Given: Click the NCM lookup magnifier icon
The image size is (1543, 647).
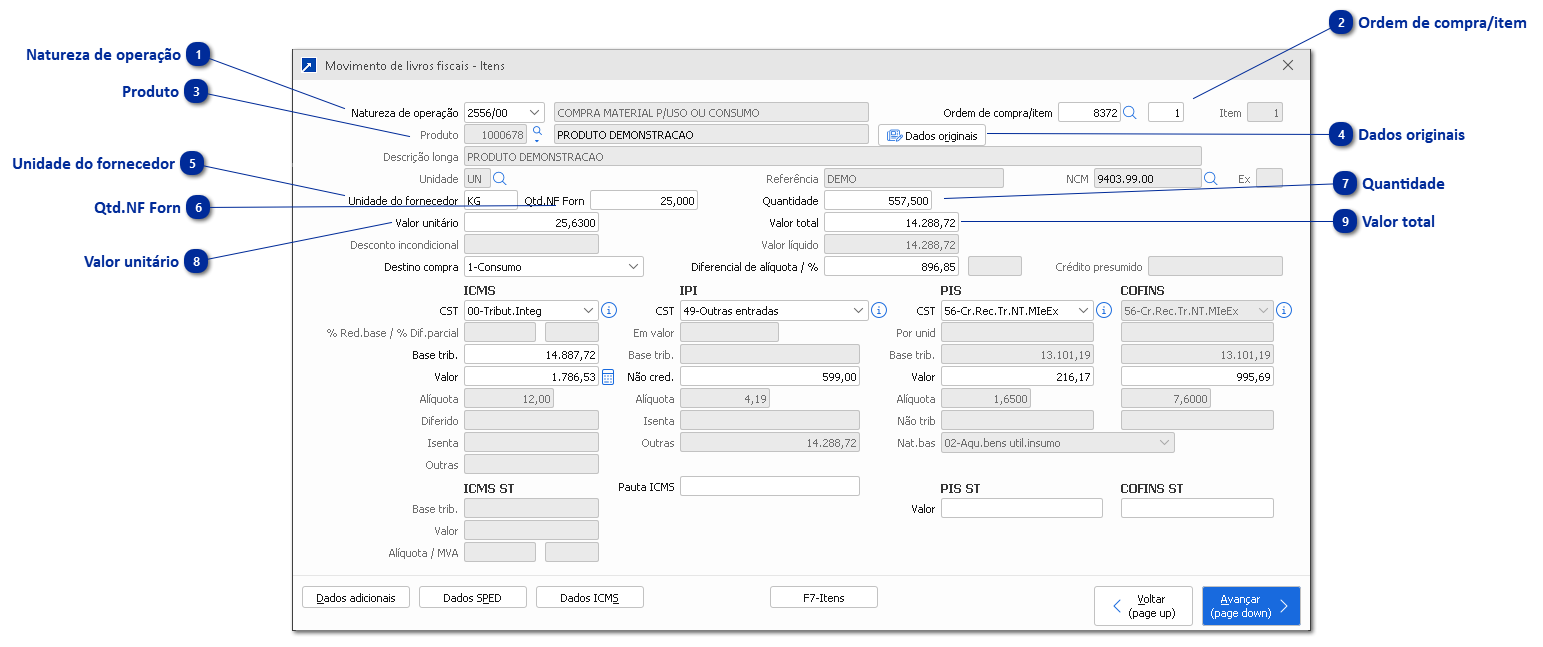Looking at the screenshot, I should [x=1210, y=178].
